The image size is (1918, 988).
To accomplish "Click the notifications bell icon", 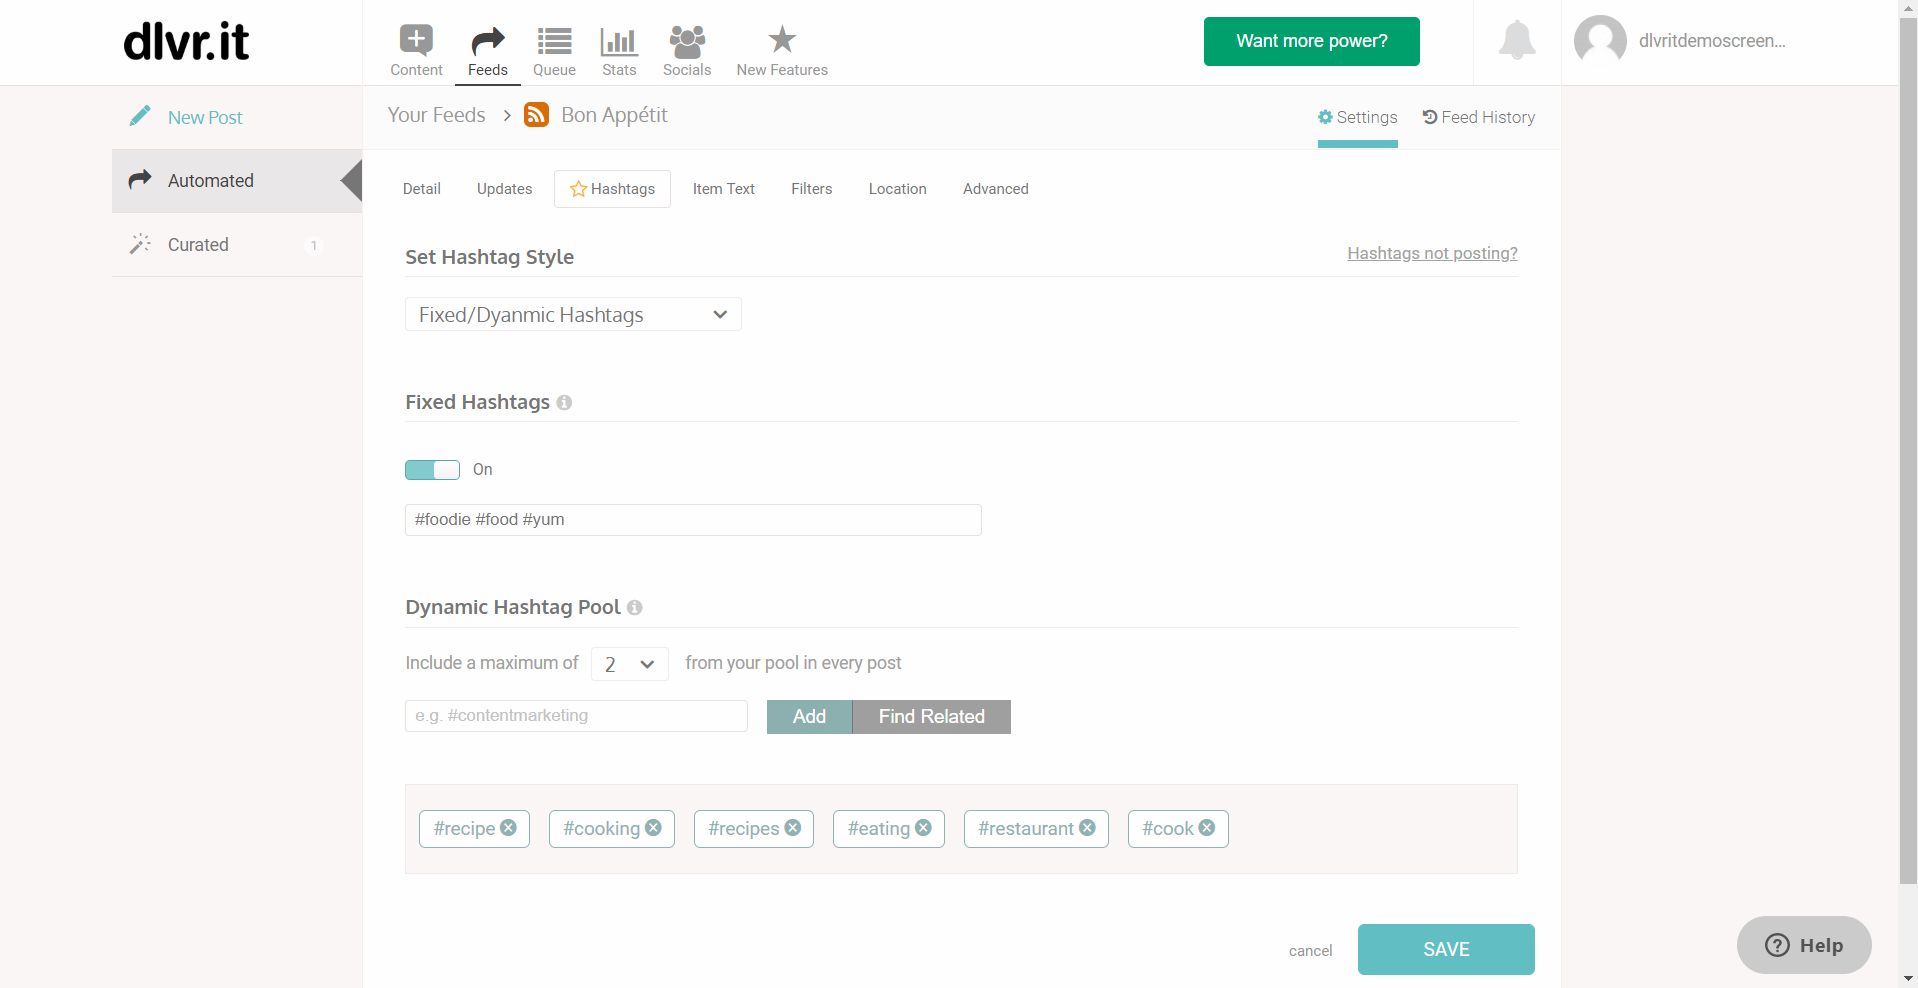I will click(1517, 40).
